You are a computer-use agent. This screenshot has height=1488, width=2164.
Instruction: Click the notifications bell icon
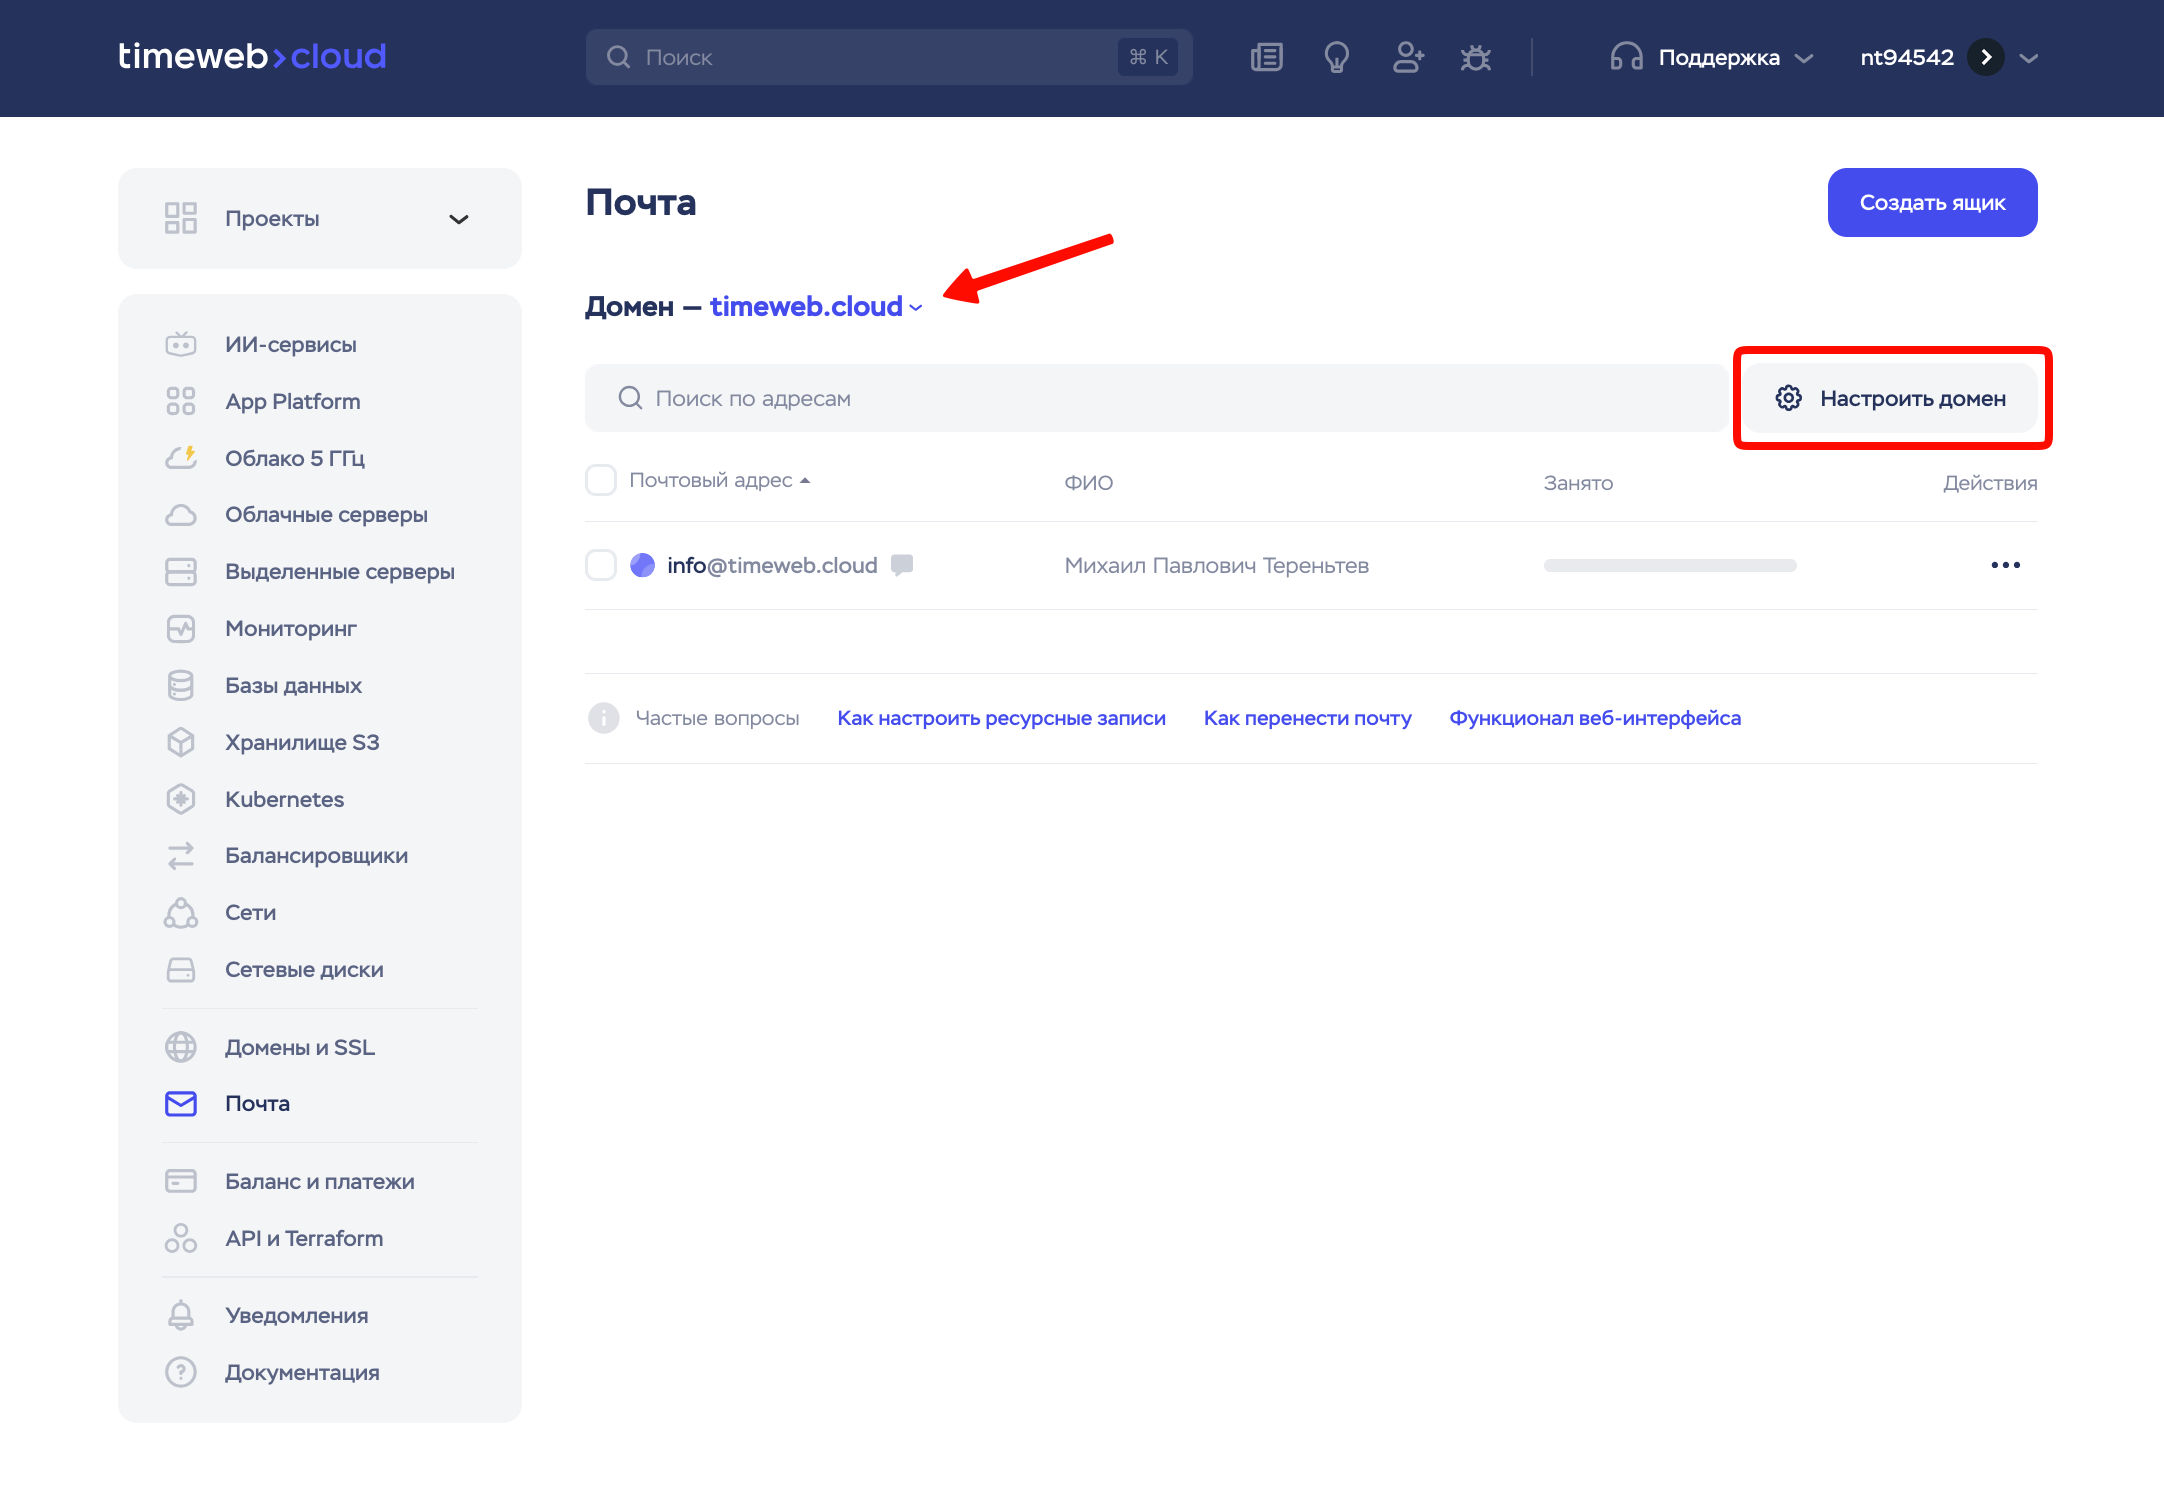tap(181, 1315)
